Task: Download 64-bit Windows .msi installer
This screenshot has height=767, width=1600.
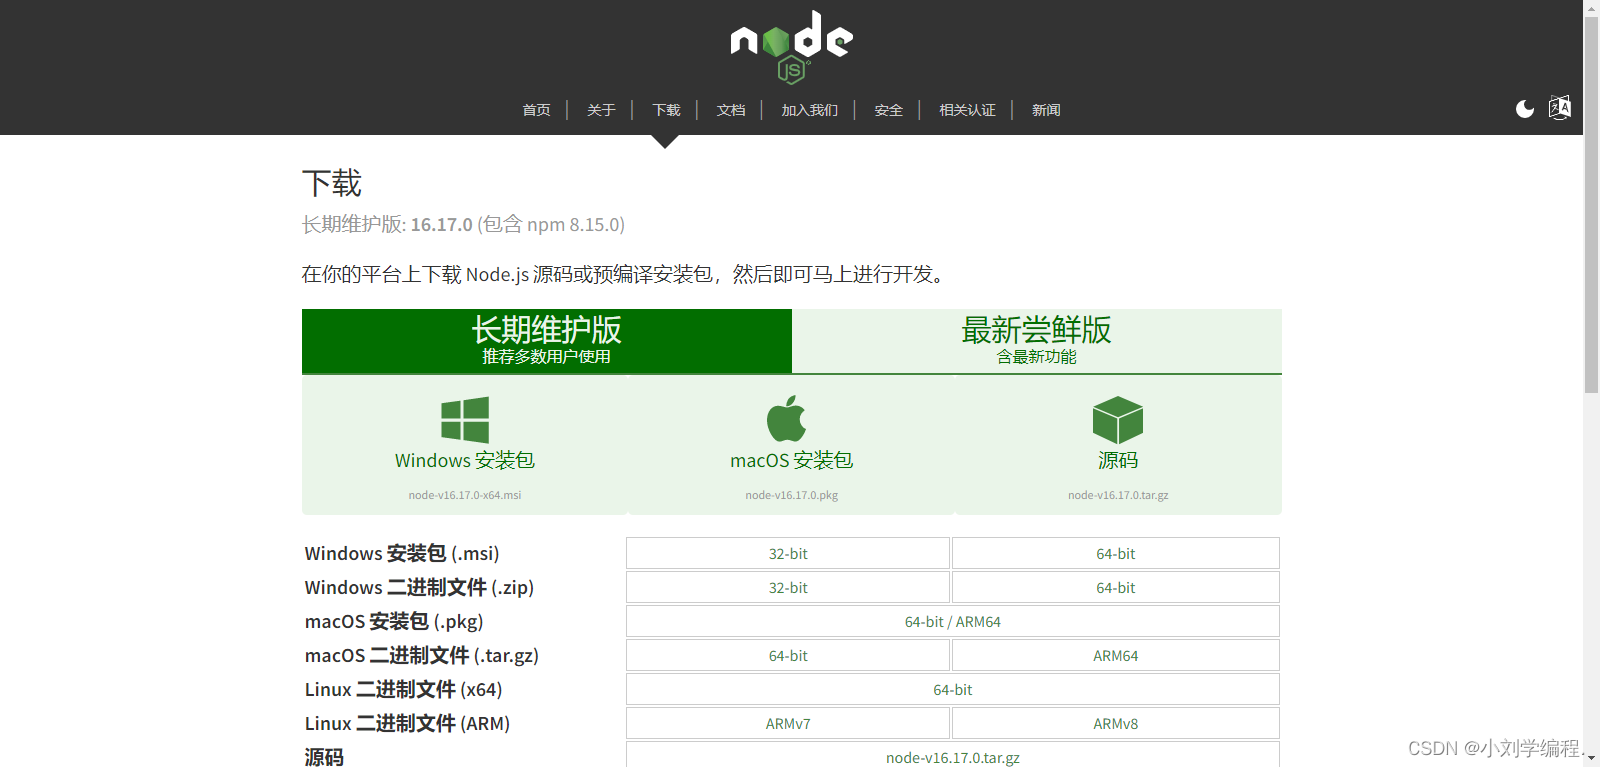Action: click(x=1116, y=553)
